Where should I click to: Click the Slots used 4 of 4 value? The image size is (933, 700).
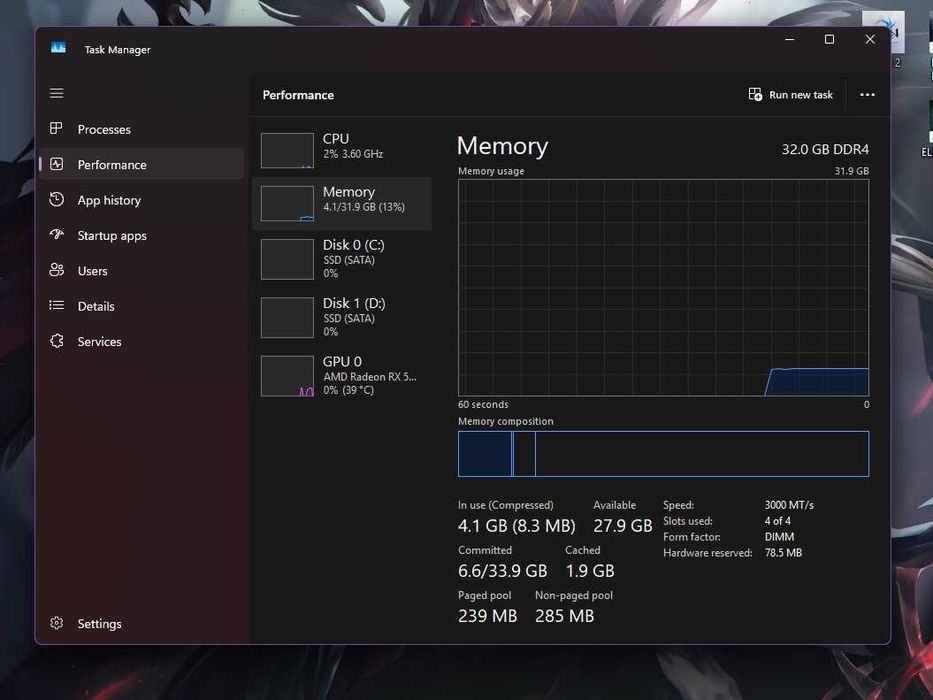tap(778, 521)
